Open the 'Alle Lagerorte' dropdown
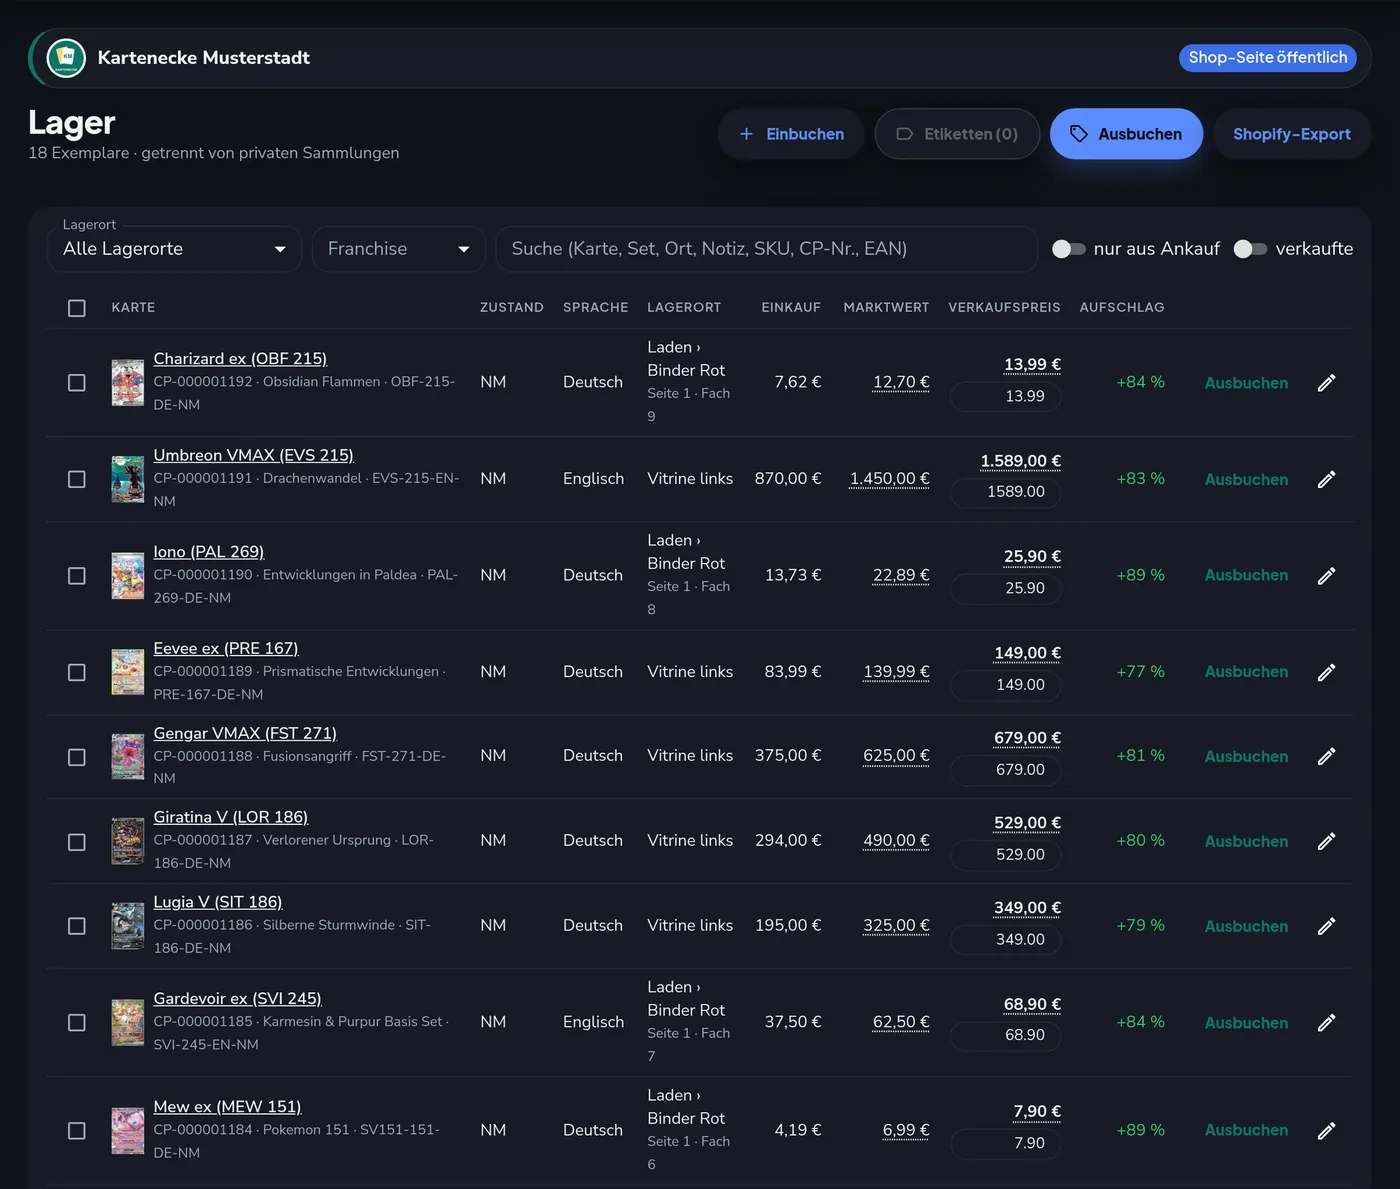Viewport: 1400px width, 1189px height. coord(174,249)
